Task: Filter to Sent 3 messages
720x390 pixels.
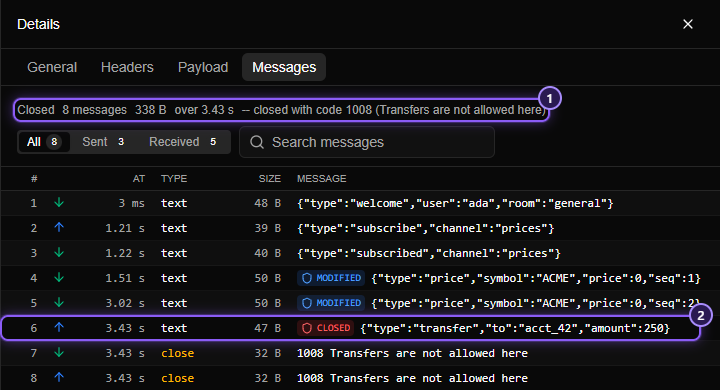Action: coord(103,142)
